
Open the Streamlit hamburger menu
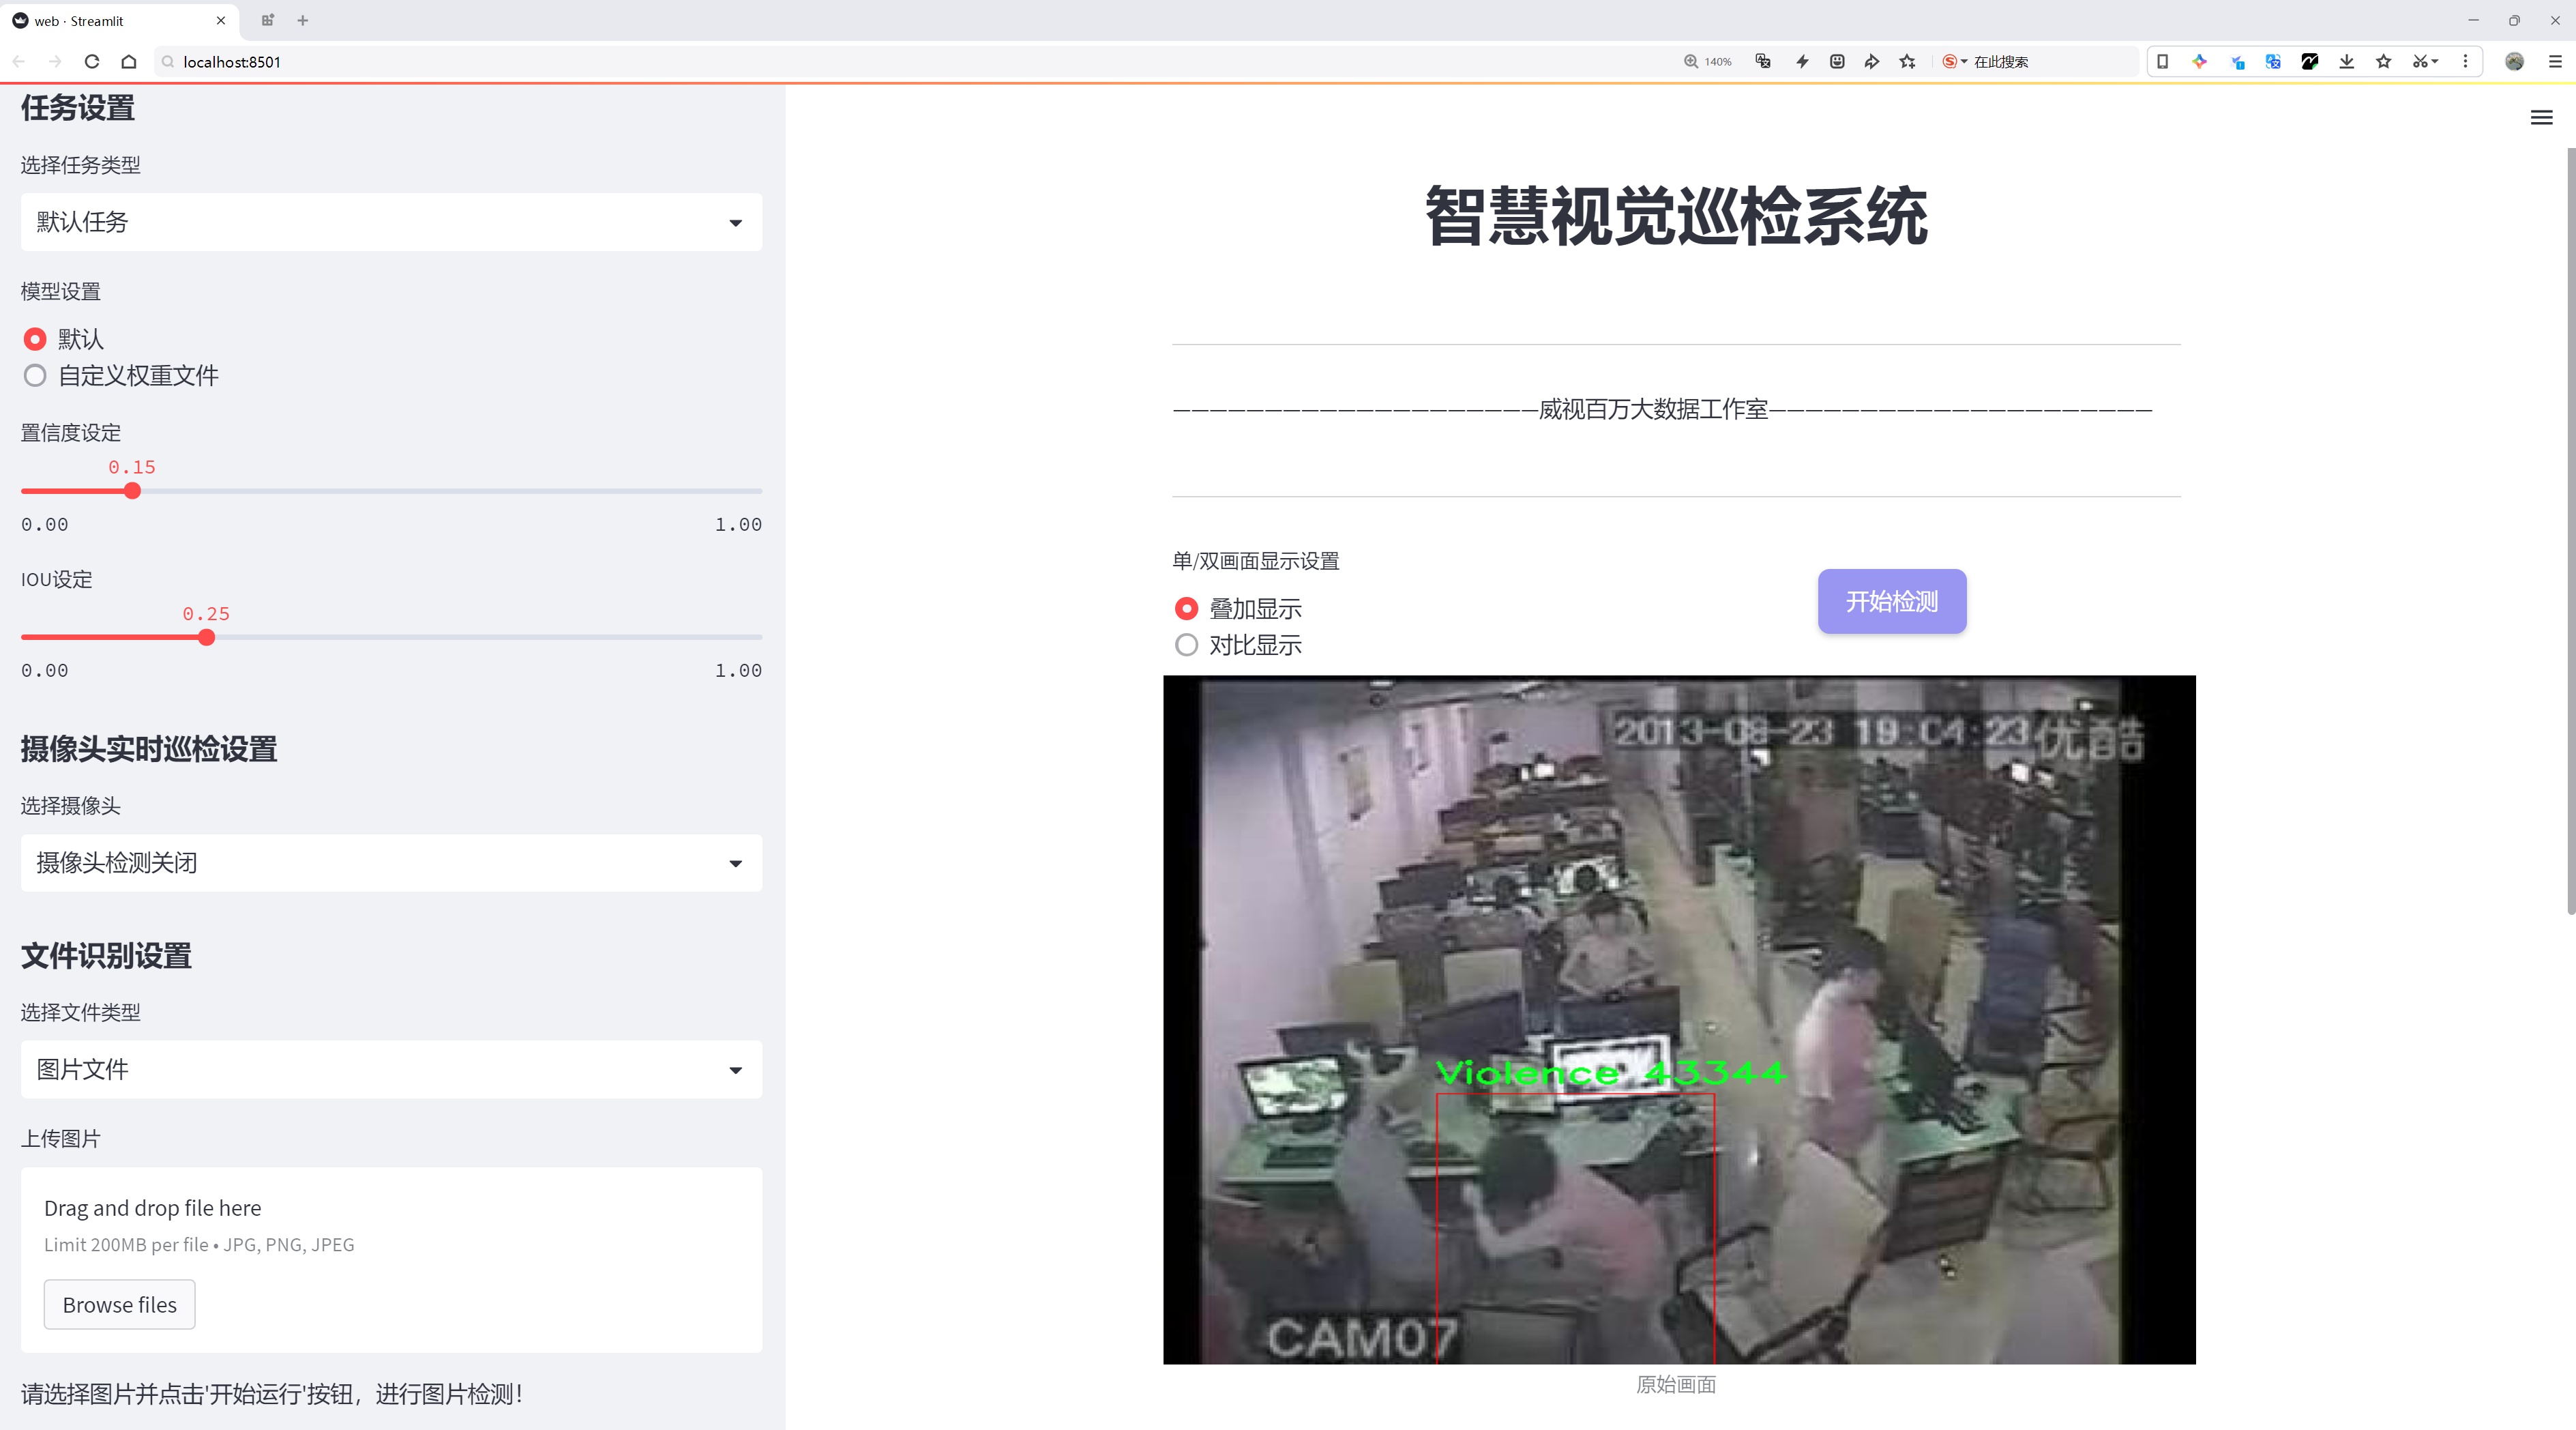coord(2541,118)
